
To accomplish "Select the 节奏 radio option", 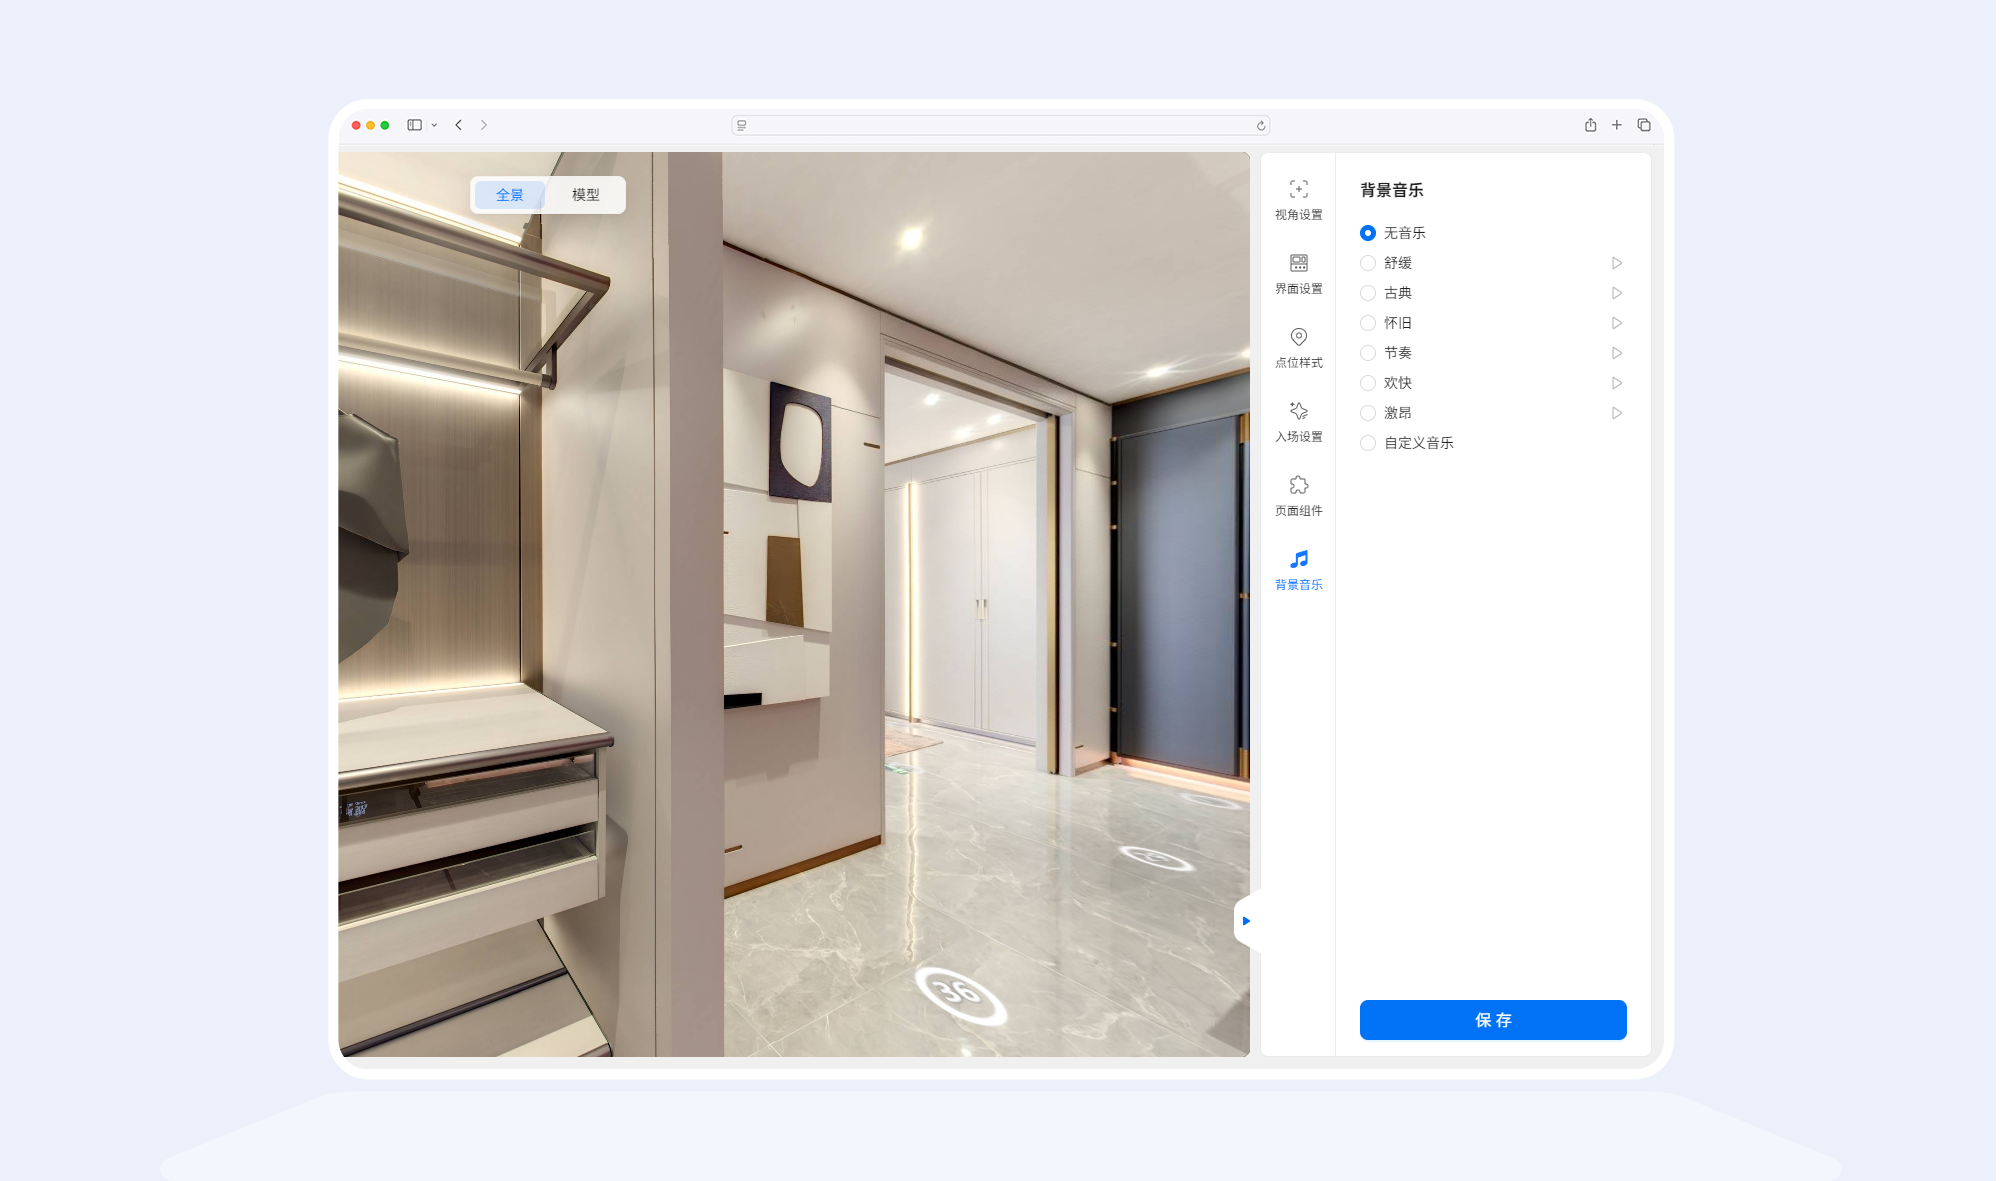I will pos(1367,353).
